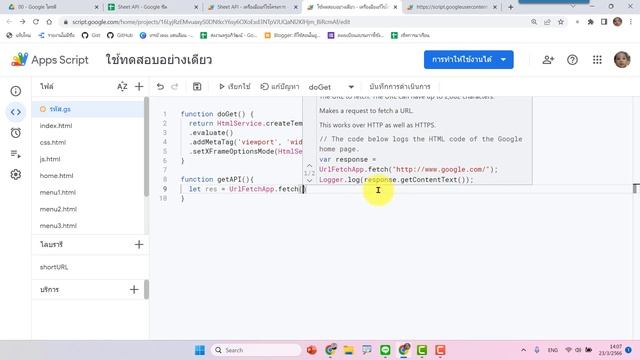Screen dimensions: 640x360
Task: Open the Windows Start button
Action: [x=200, y=350]
